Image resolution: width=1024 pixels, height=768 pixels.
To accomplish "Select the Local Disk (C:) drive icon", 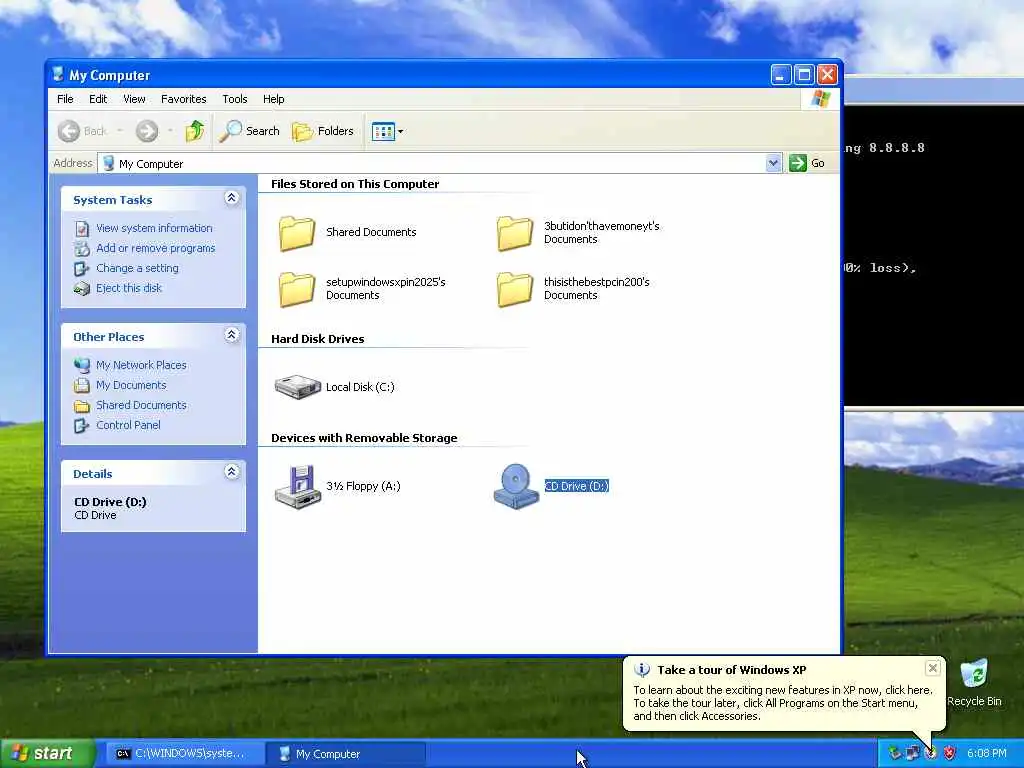I will (297, 387).
